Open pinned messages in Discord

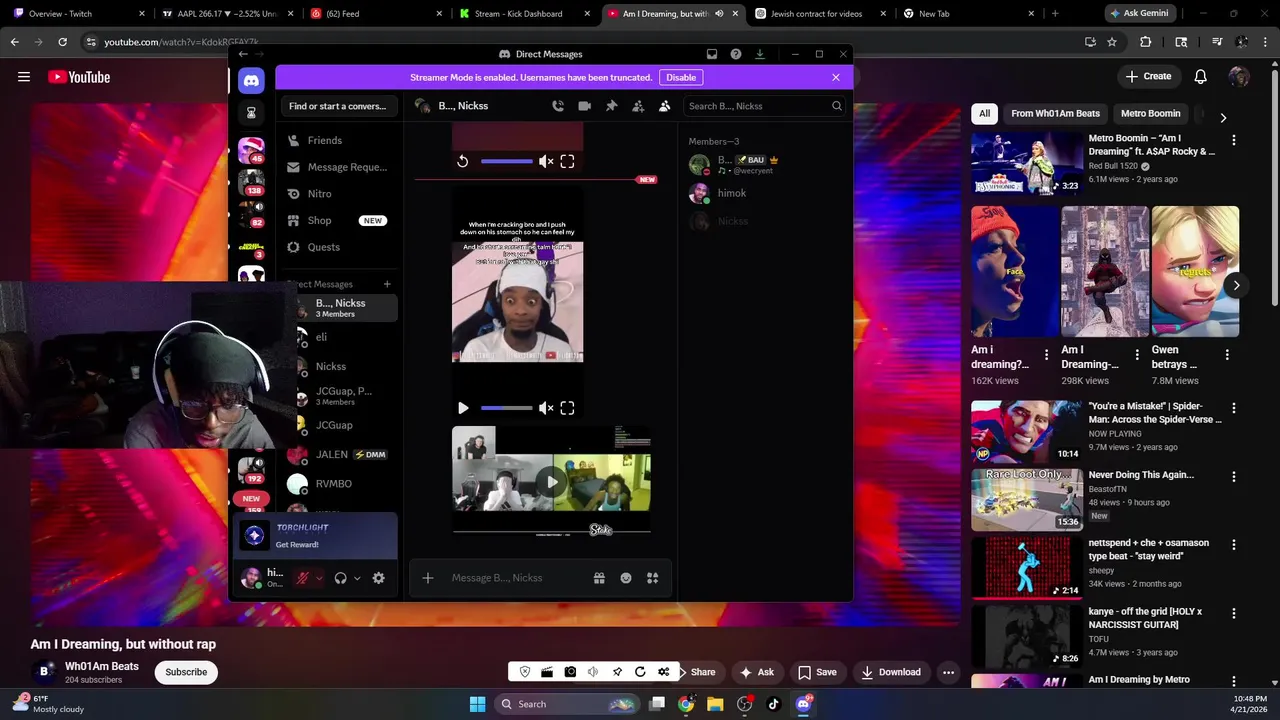point(611,106)
